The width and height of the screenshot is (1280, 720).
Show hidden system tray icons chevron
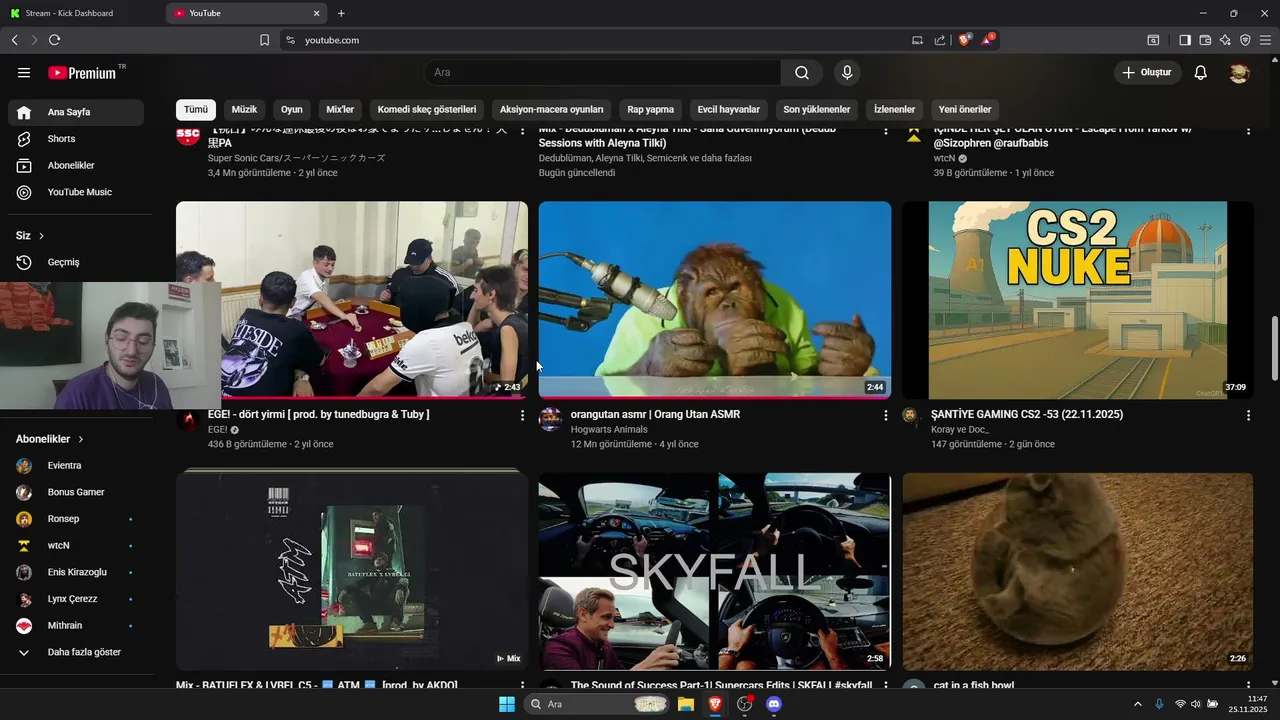click(1138, 704)
